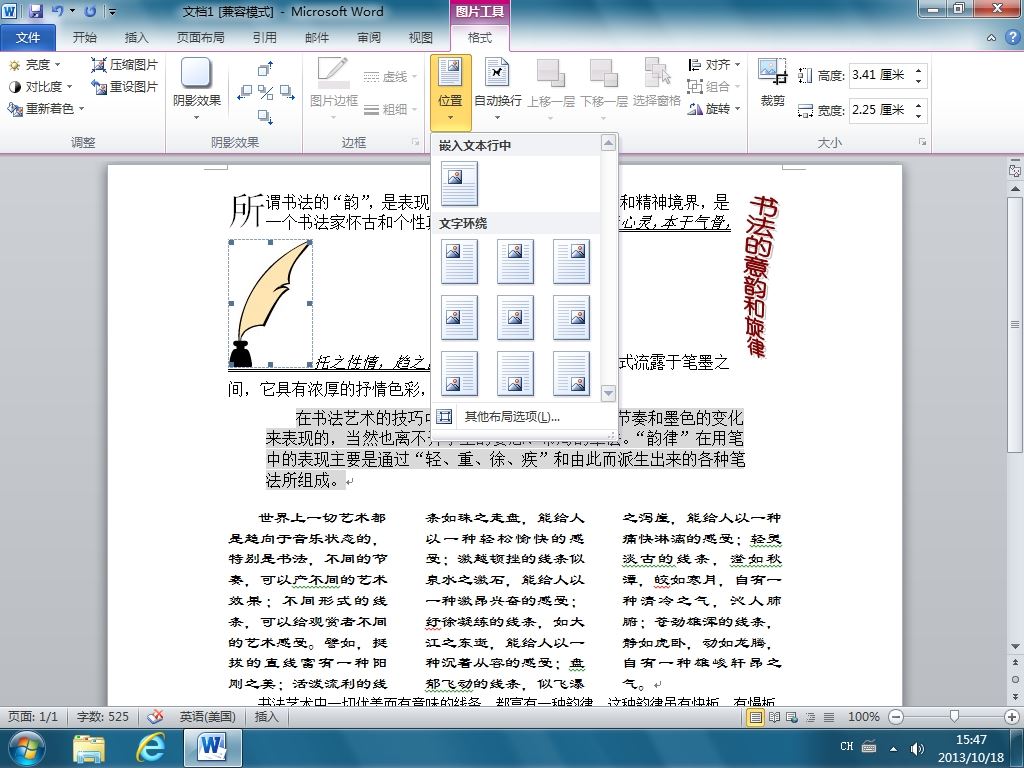This screenshot has height=768, width=1024.
Task: Open the dashes line style dropdown
Action: click(x=390, y=76)
